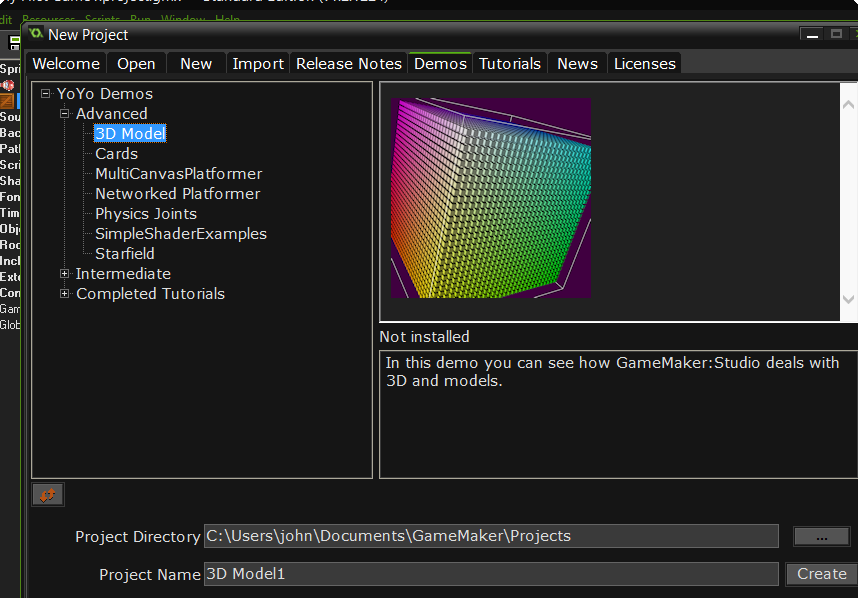This screenshot has height=598, width=858.
Task: Click the Demos tab
Action: pyautogui.click(x=440, y=63)
